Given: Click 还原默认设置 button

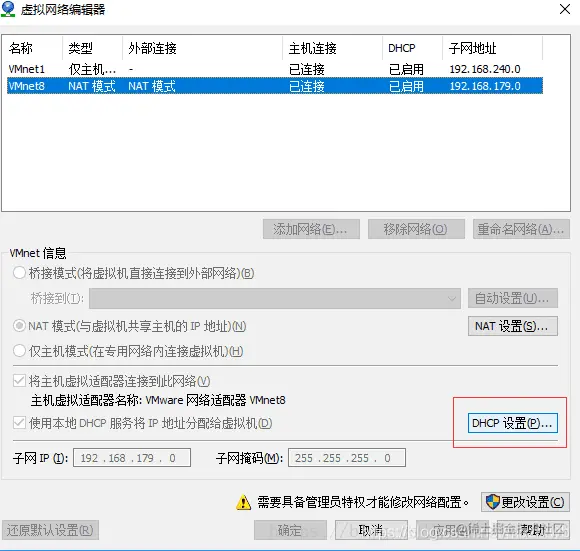Looking at the screenshot, I should [50, 530].
